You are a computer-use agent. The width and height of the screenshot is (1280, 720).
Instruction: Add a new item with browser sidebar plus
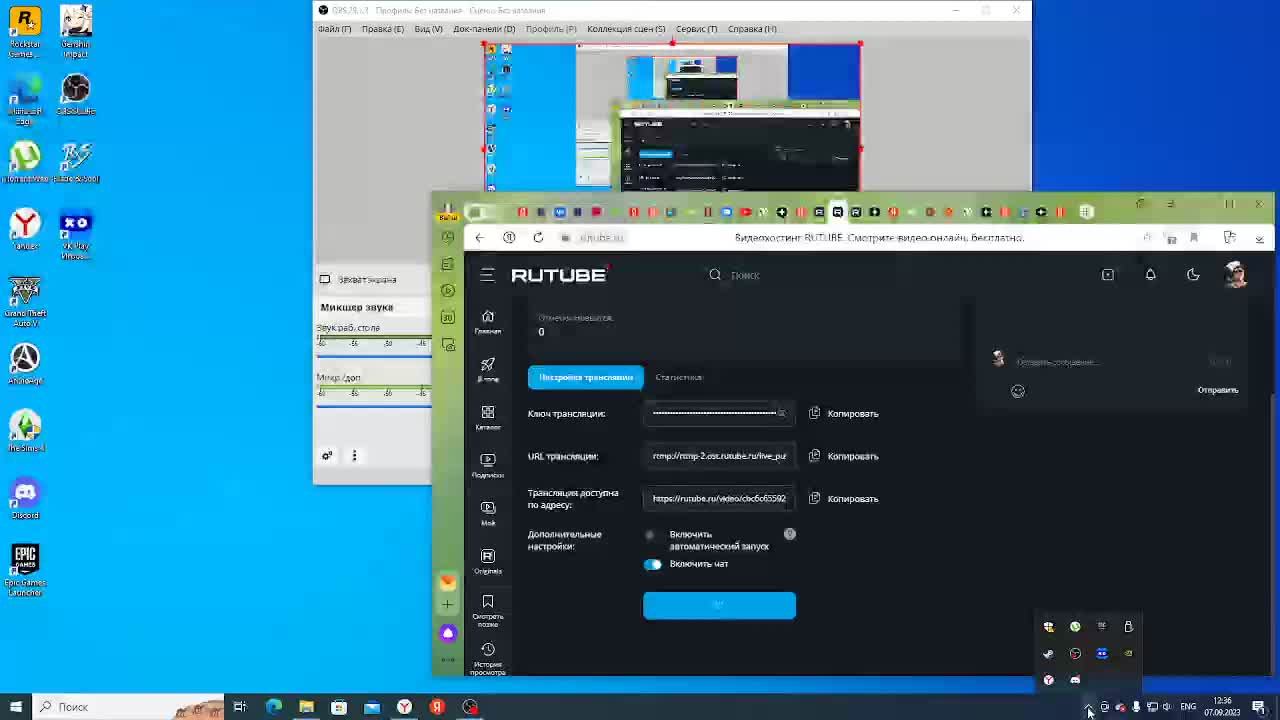pyautogui.click(x=448, y=606)
